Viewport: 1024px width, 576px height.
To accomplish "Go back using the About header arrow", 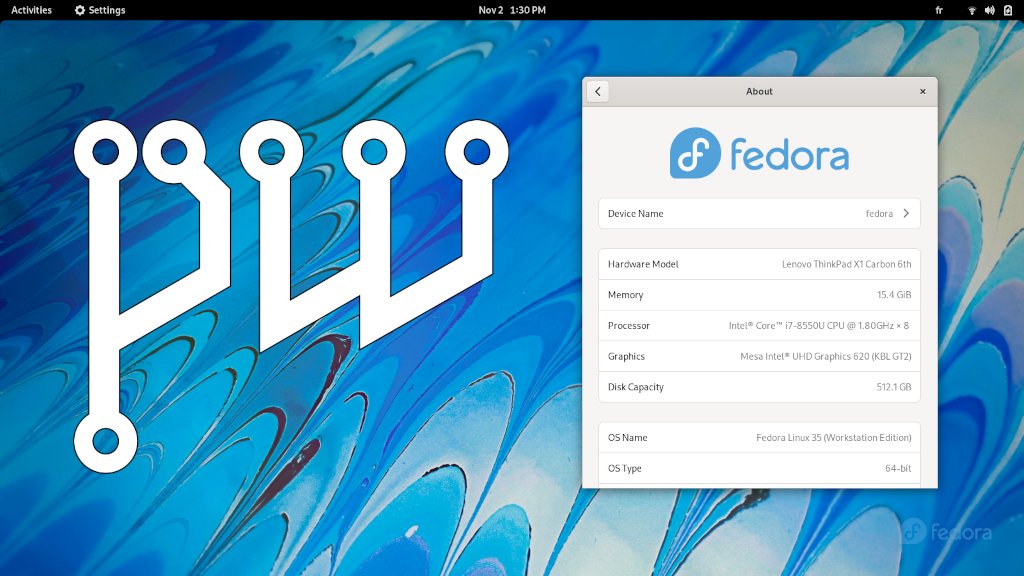I will [598, 91].
